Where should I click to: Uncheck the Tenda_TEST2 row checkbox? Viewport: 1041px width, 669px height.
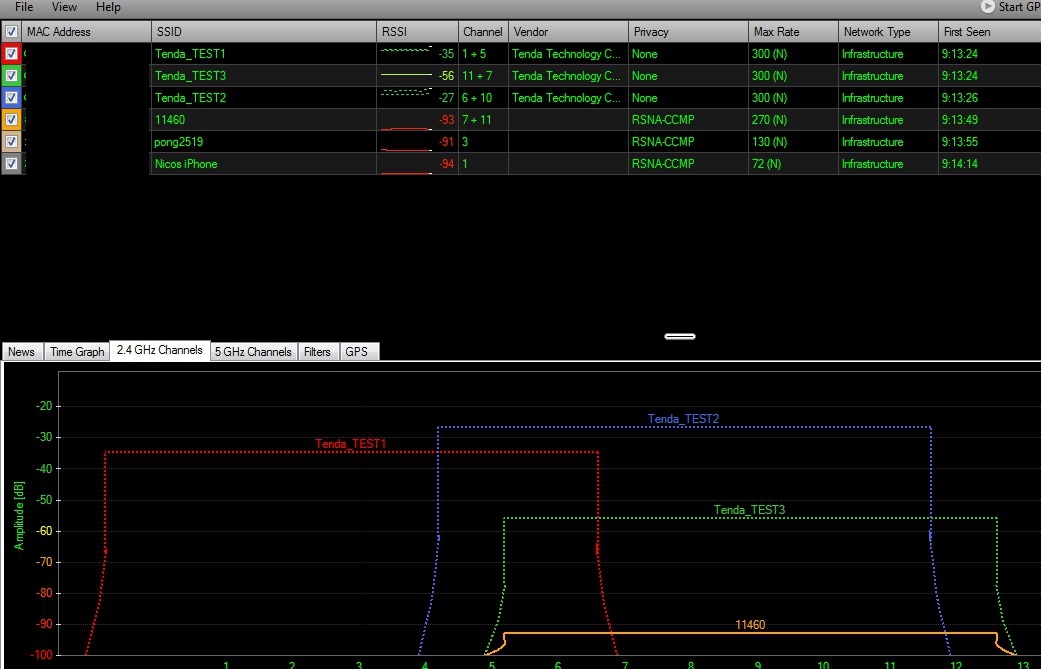11,98
